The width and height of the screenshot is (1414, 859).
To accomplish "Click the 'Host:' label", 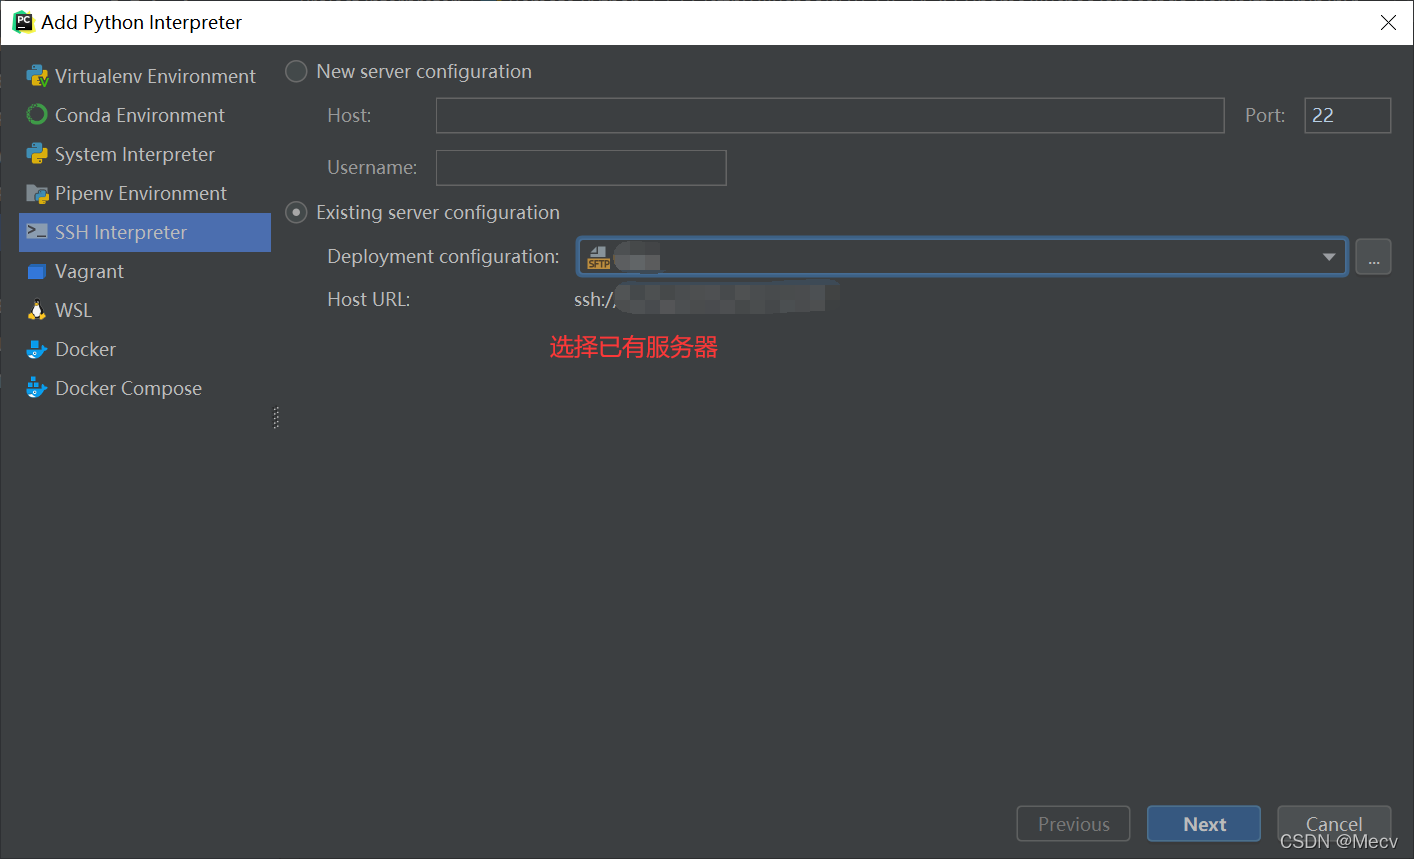I will 349,116.
